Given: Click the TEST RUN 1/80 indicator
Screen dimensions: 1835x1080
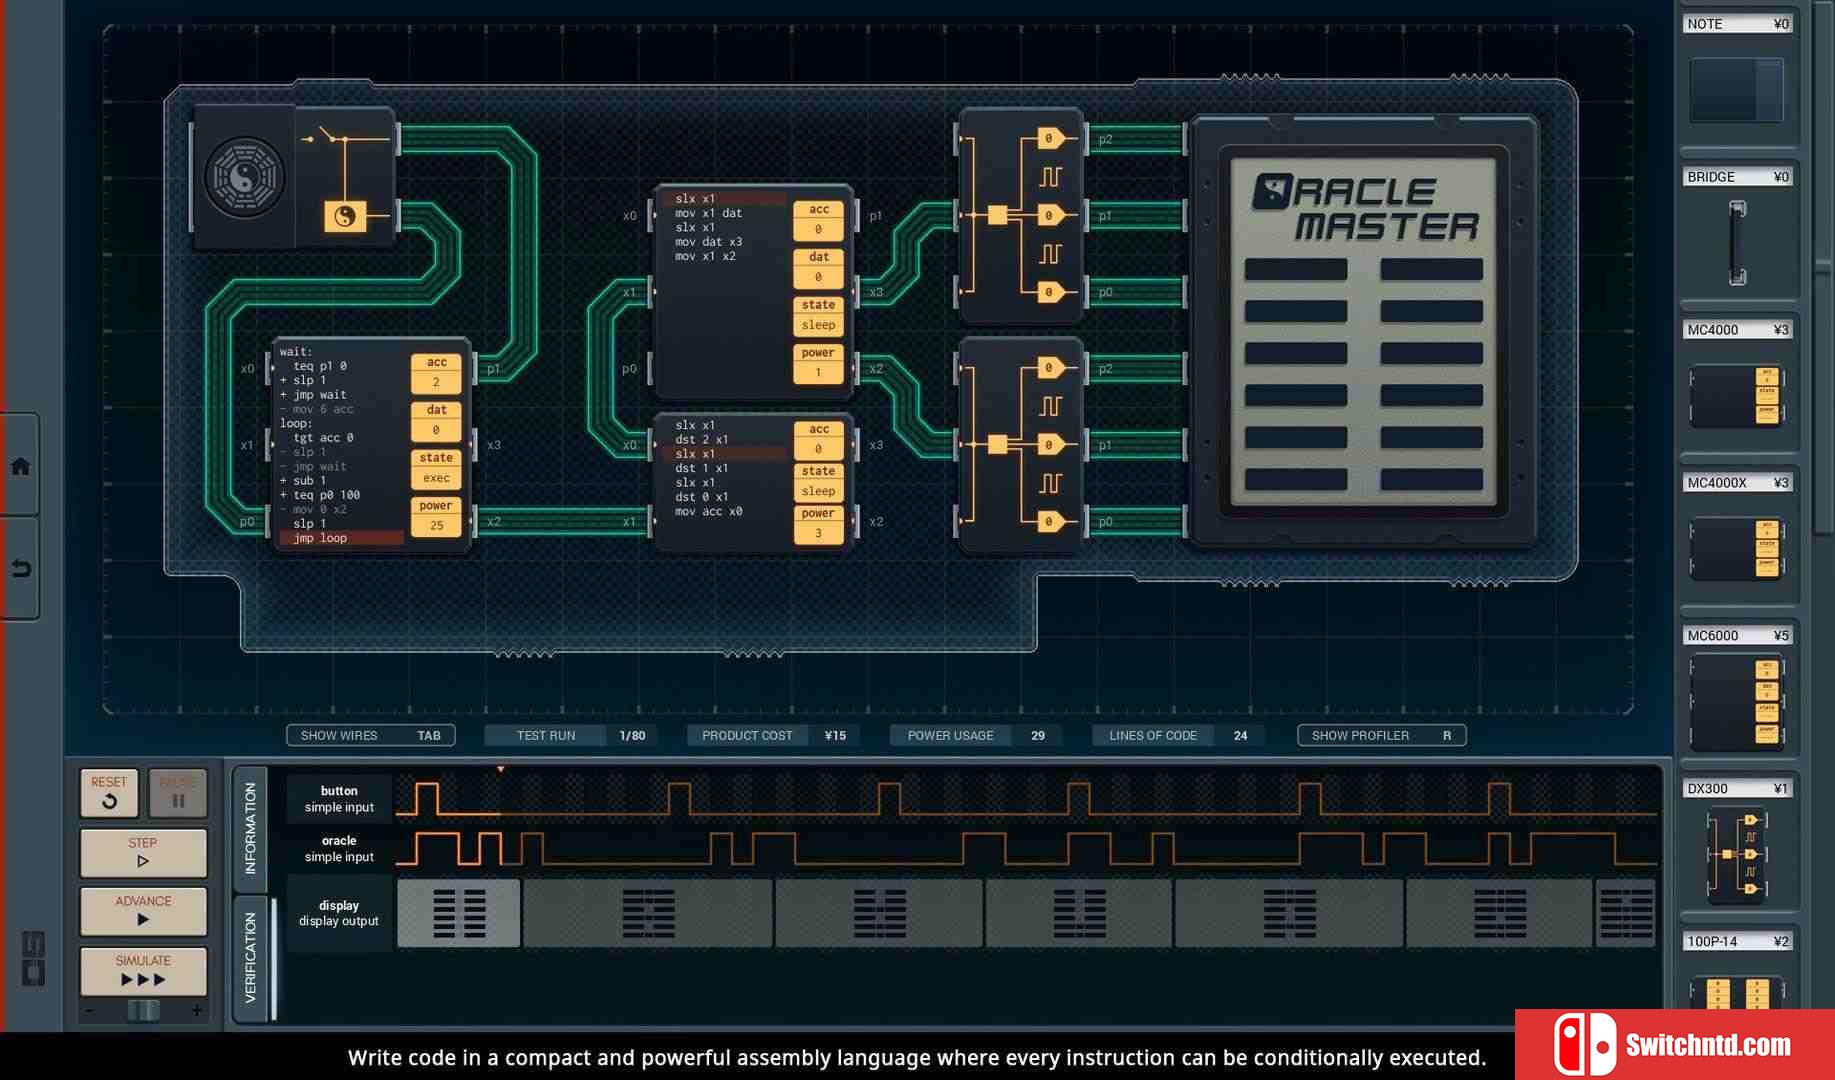Looking at the screenshot, I should (x=573, y=735).
